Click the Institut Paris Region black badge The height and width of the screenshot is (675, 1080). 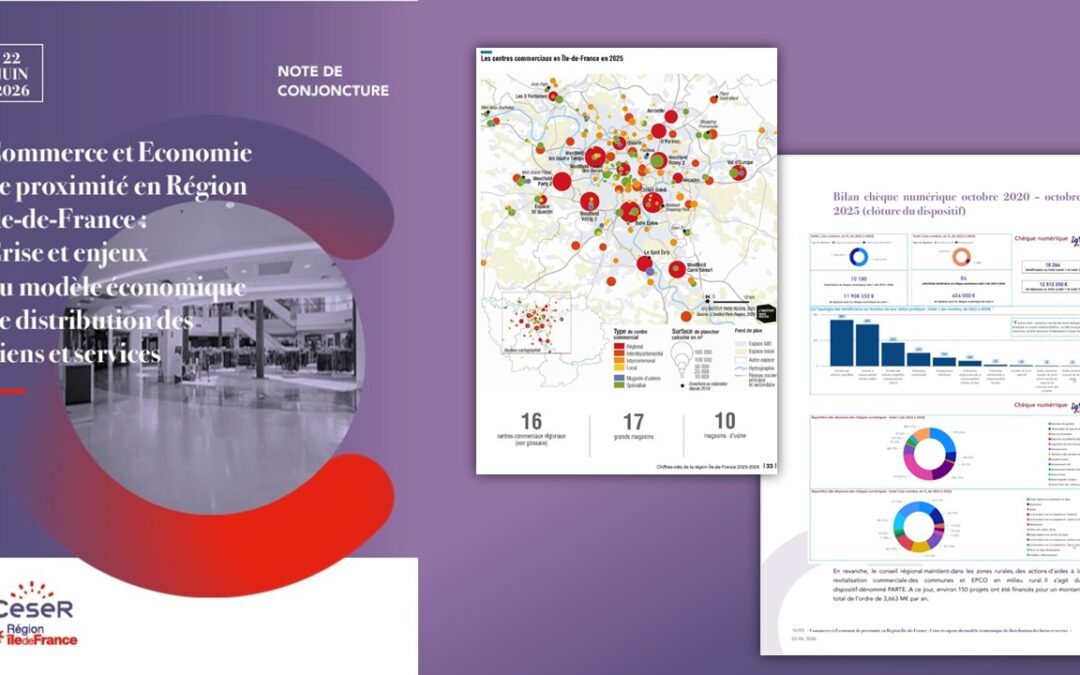click(x=765, y=313)
